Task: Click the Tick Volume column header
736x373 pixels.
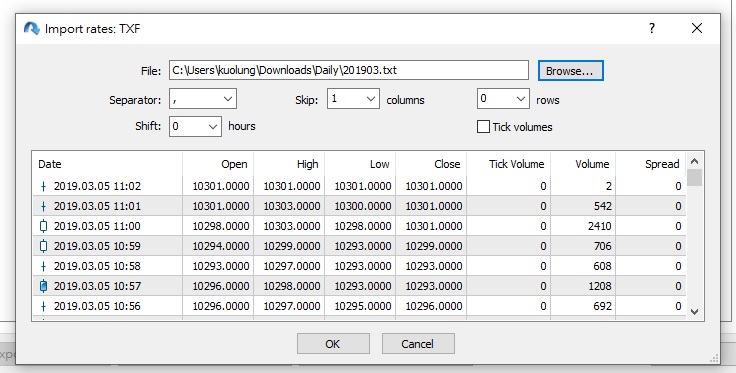Action: coord(508,164)
